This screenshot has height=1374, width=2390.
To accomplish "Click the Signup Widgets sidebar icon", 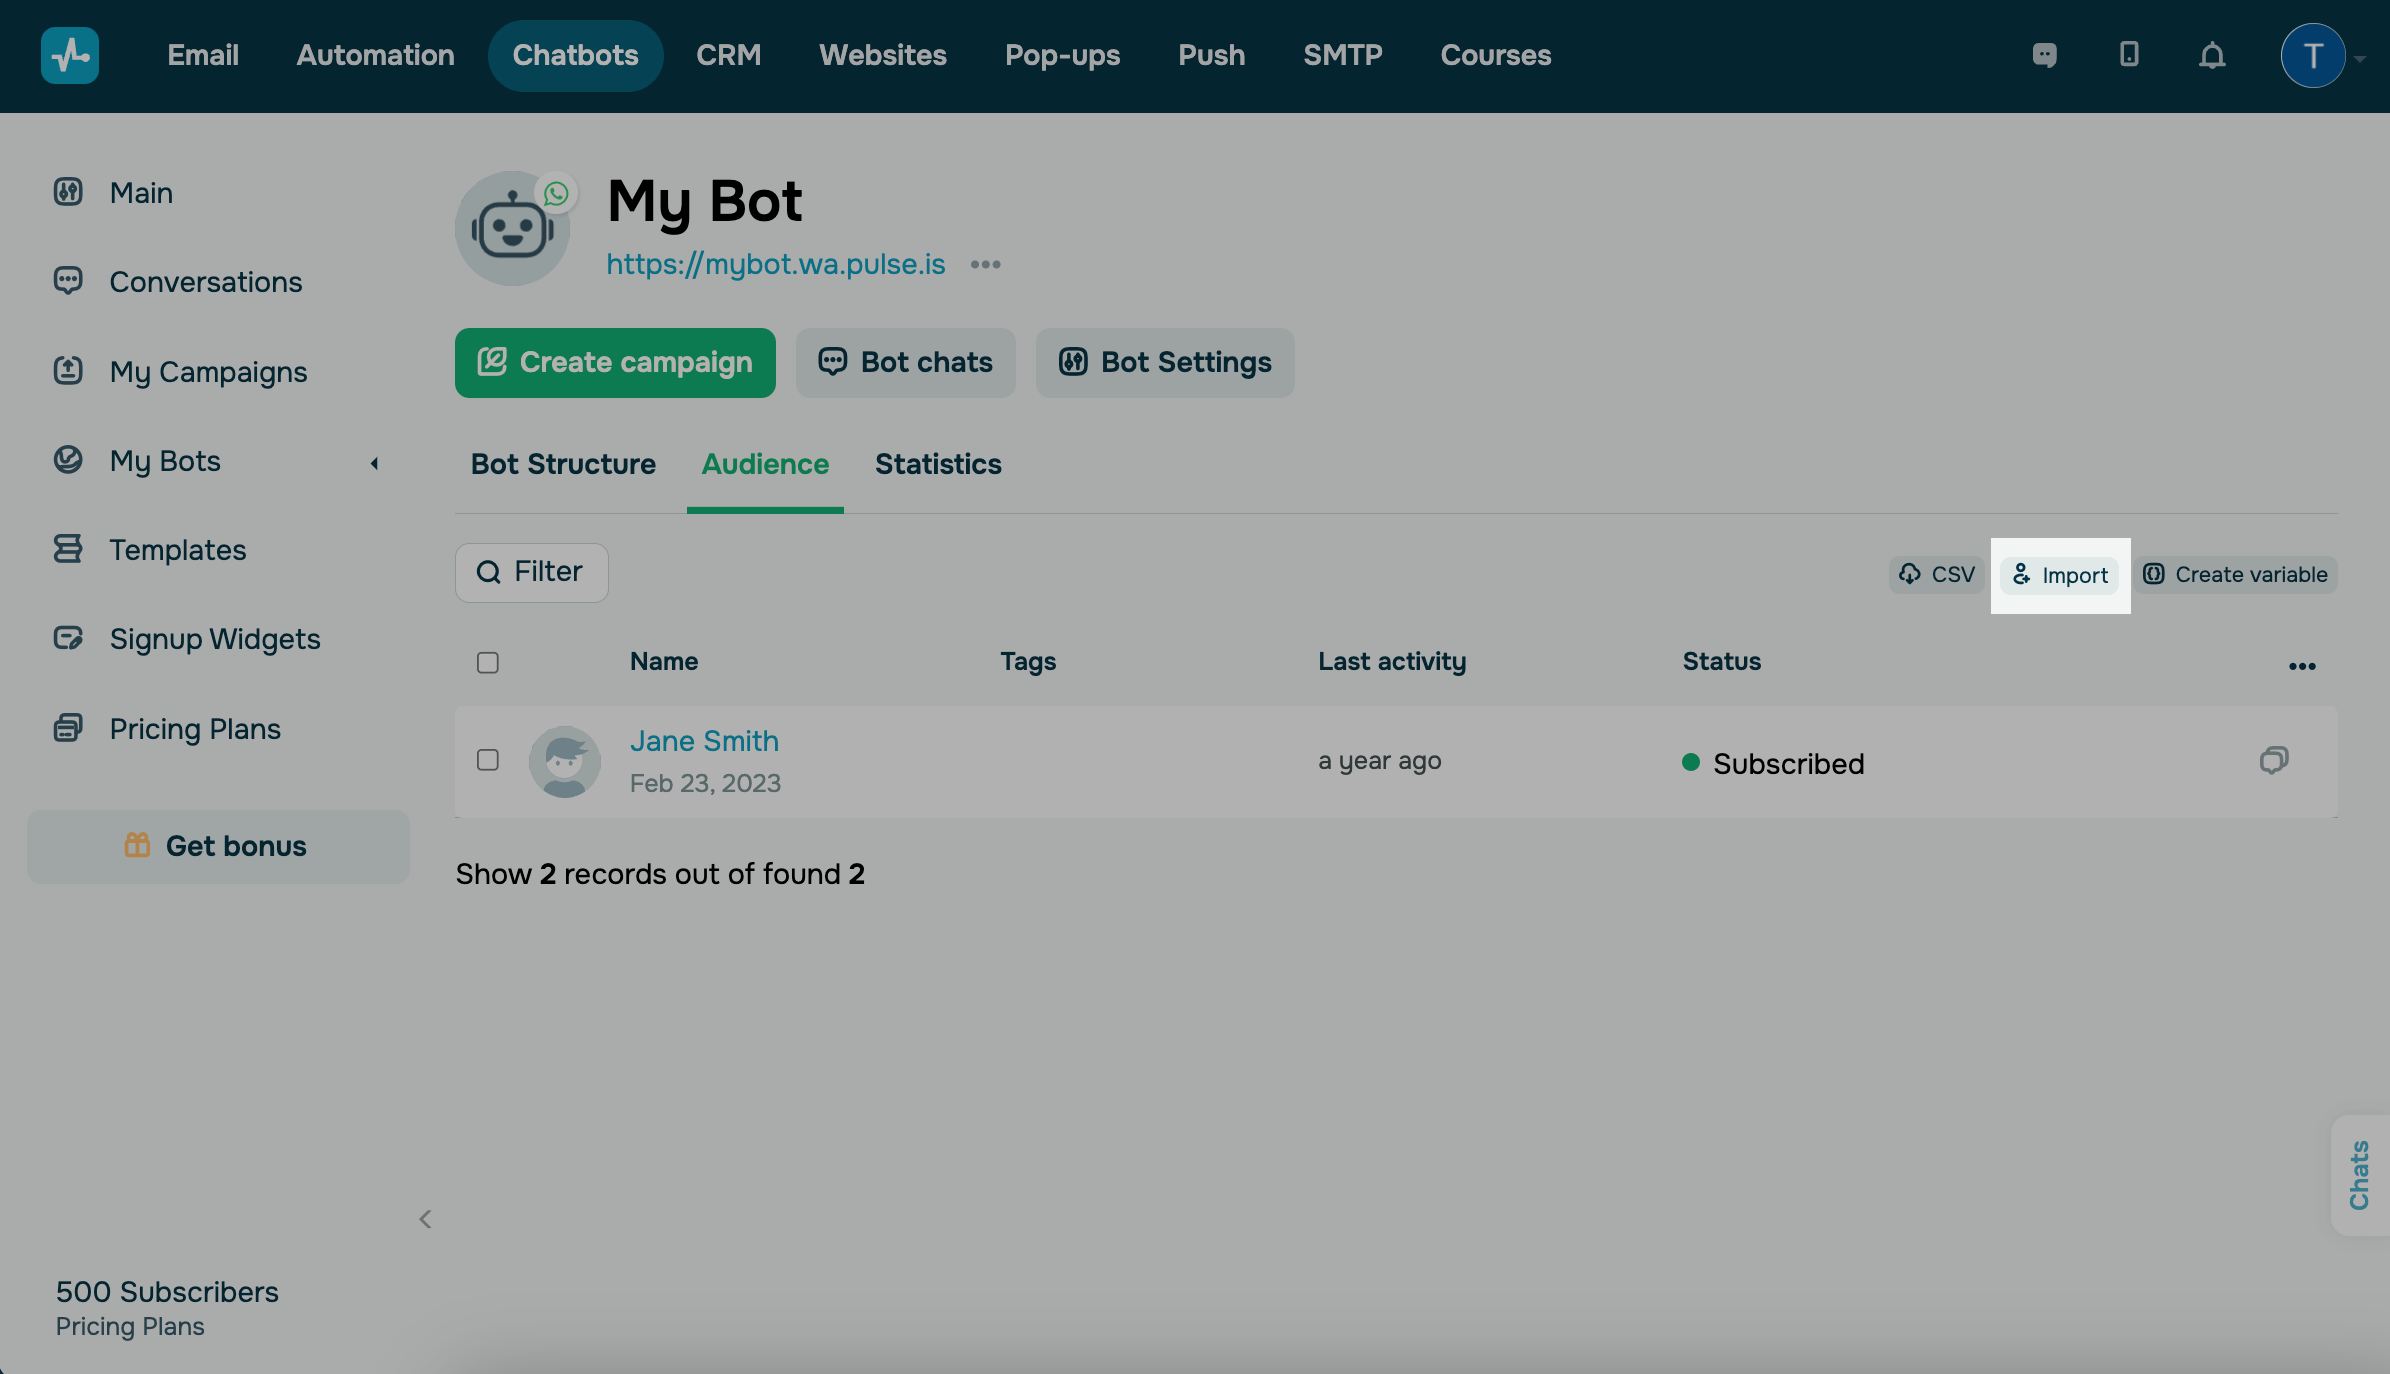I will pyautogui.click(x=68, y=638).
